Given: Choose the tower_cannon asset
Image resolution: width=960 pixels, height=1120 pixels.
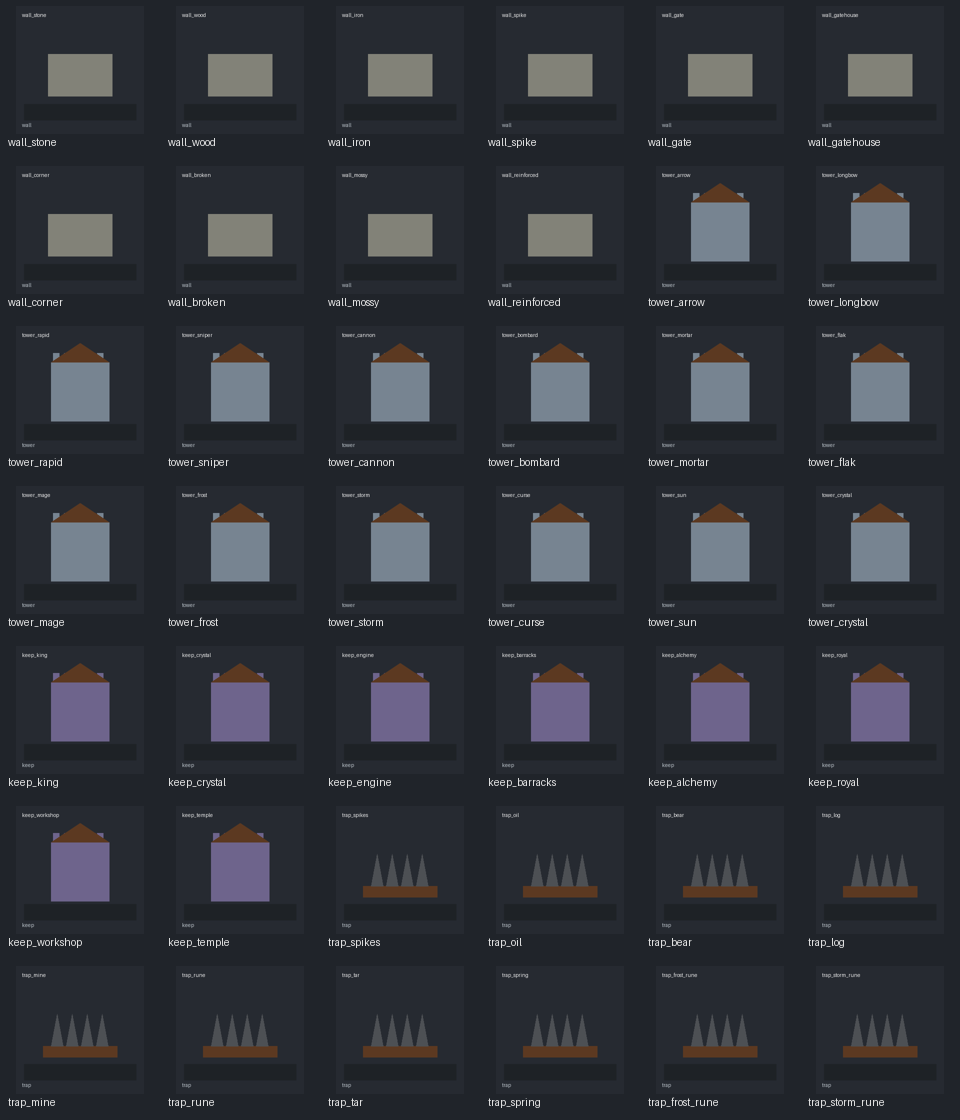Looking at the screenshot, I should 400,390.
